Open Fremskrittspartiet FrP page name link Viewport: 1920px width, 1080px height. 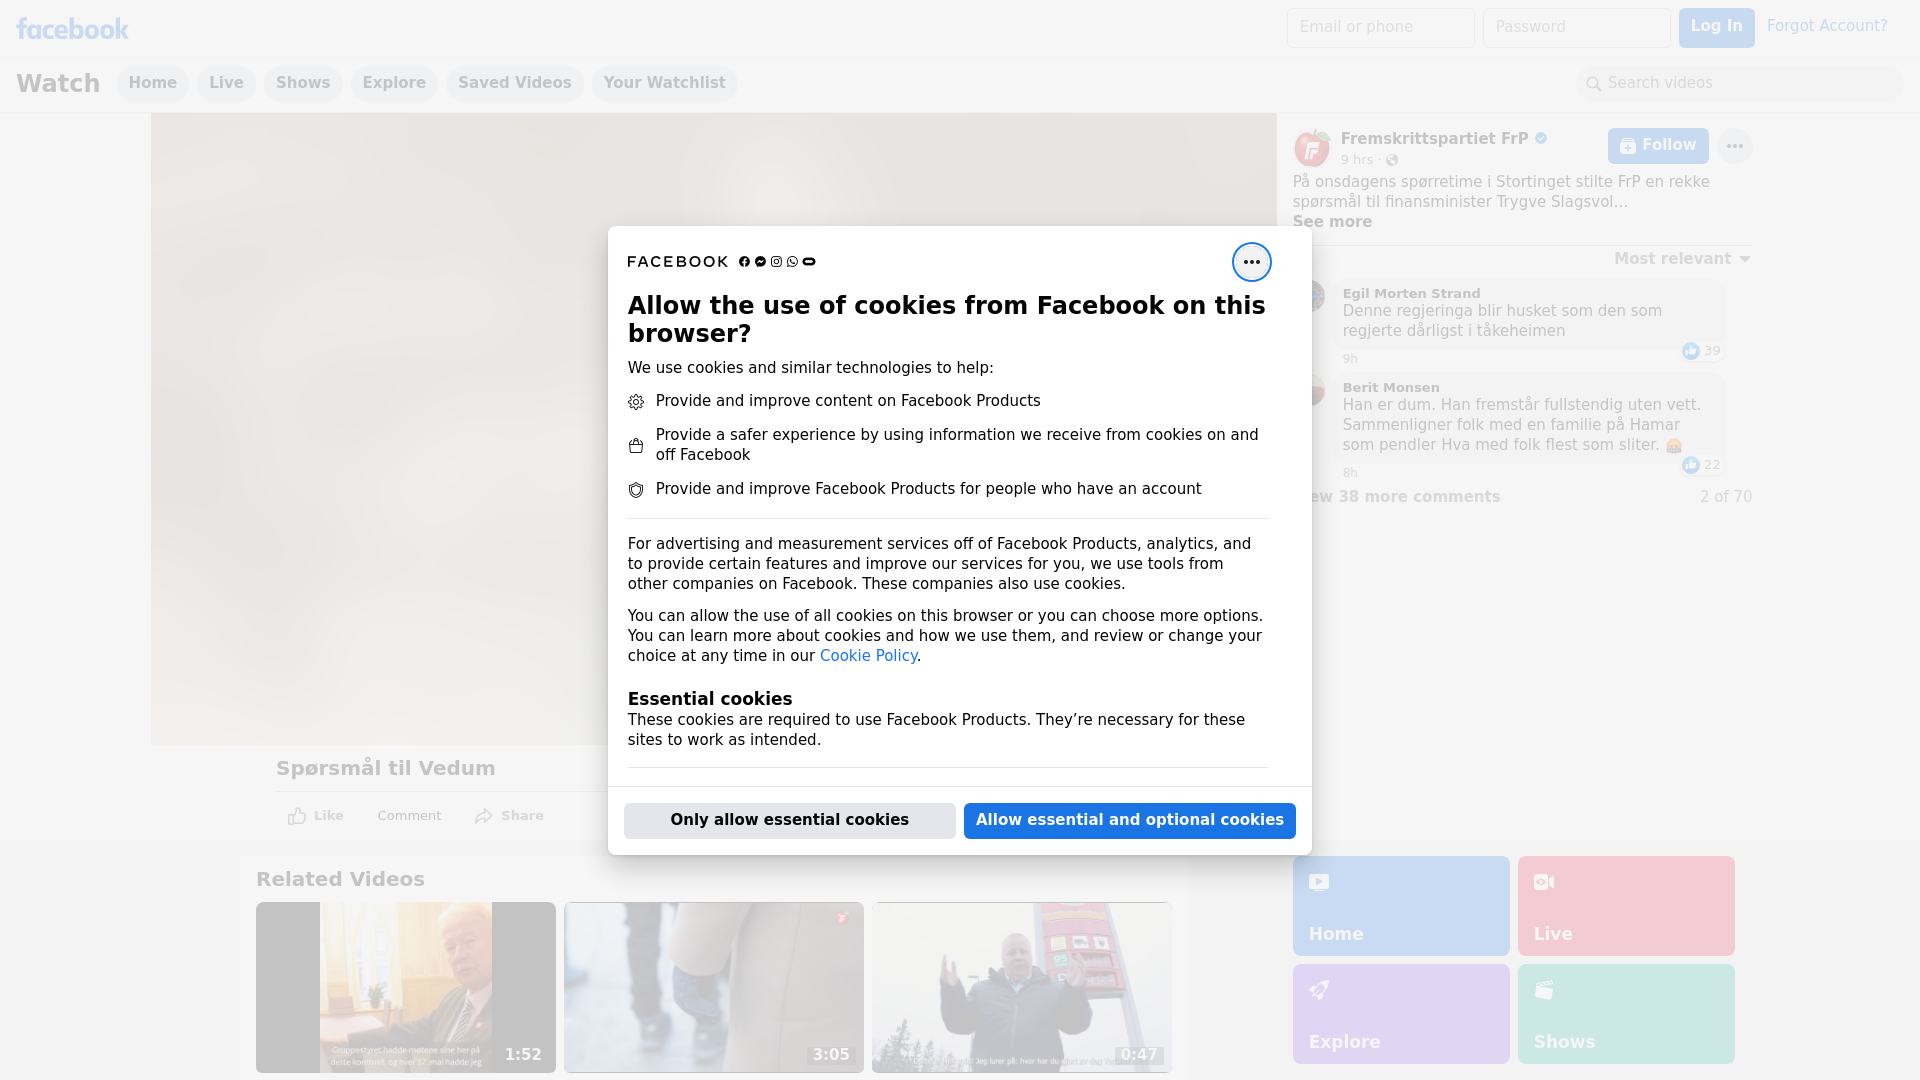click(1434, 139)
